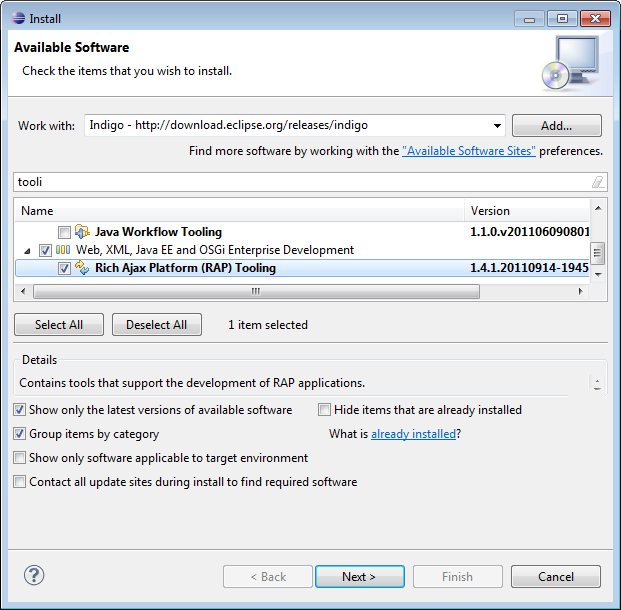This screenshot has width=621, height=610.
Task: Click the software list up arrow
Action: [x=598, y=208]
